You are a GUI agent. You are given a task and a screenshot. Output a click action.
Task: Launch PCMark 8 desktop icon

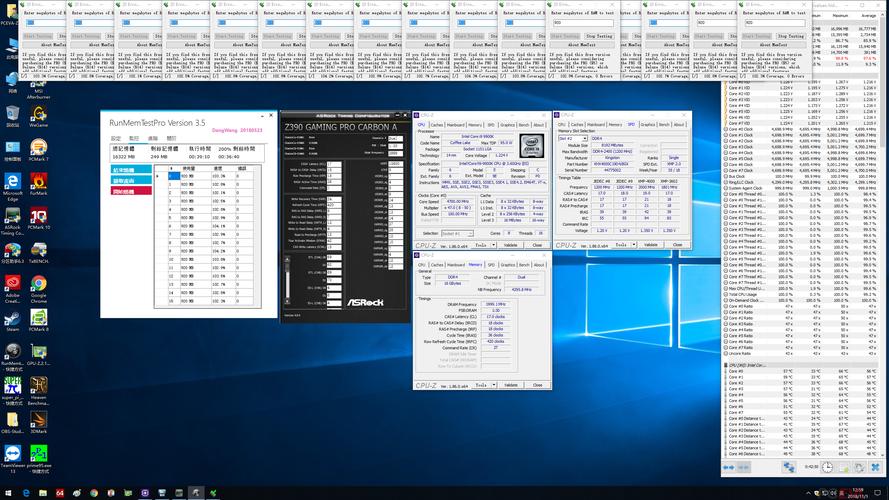(39, 320)
